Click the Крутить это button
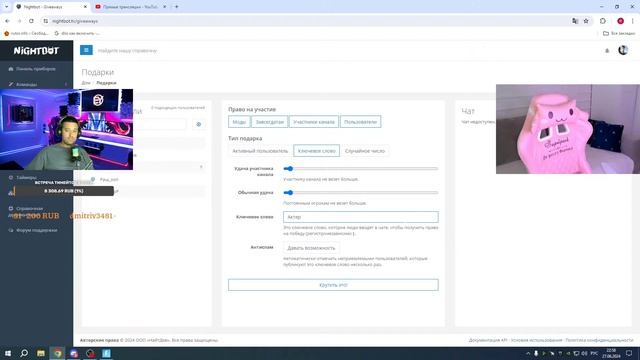Viewport: 640px width, 360px height. click(x=333, y=285)
